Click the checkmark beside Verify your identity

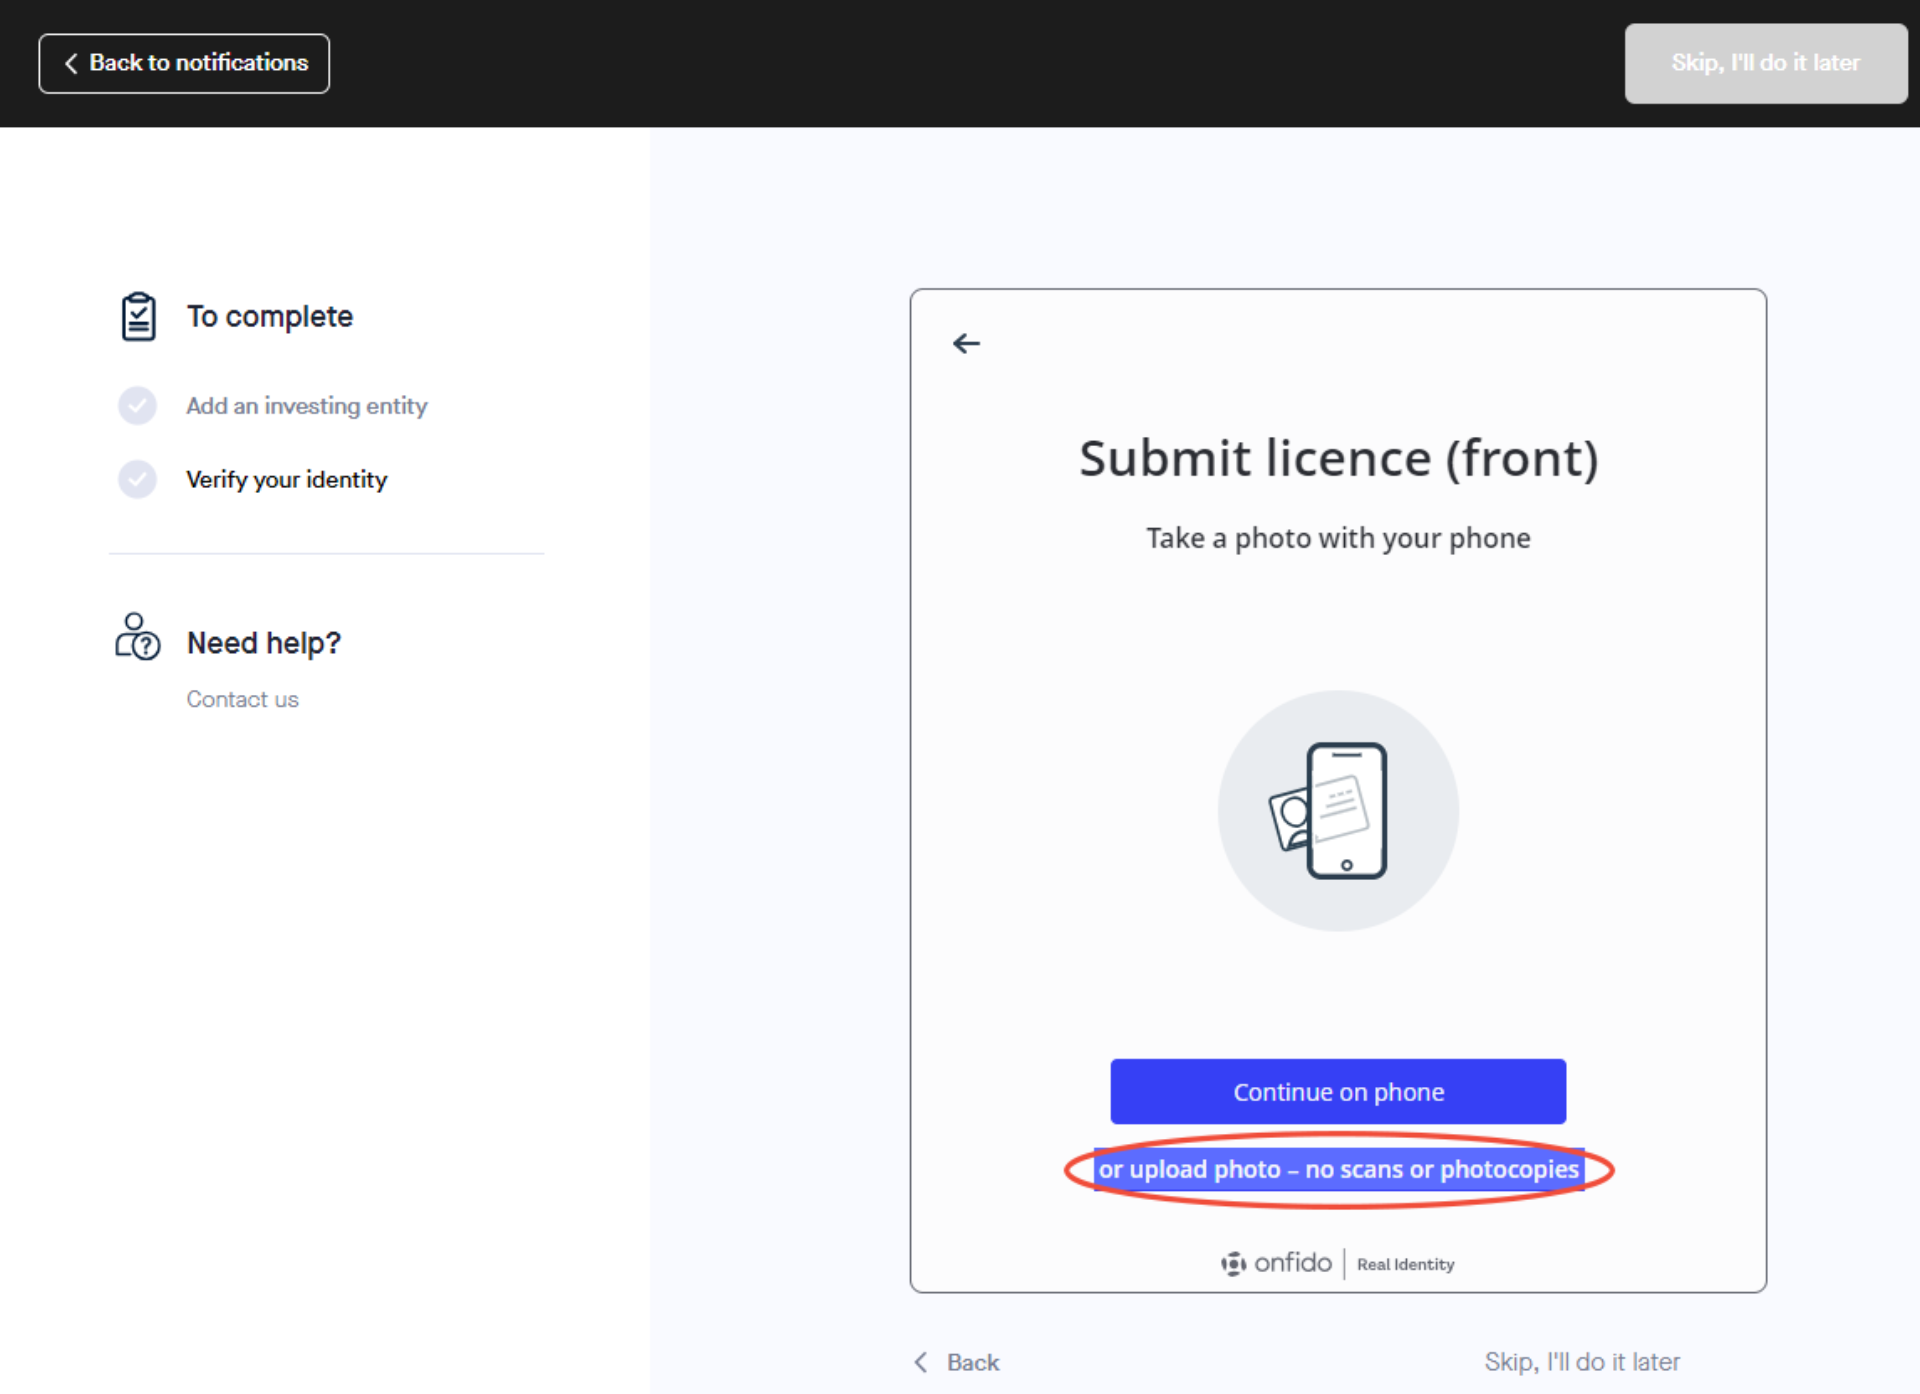(x=137, y=480)
